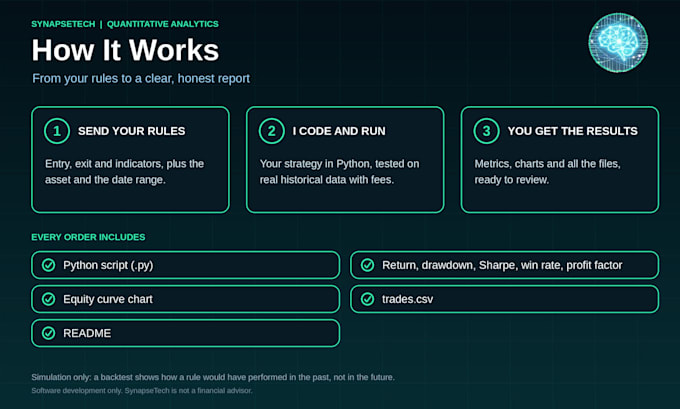
Task: Click subtitle From your rules to a clear, honest report
Action: 141,79
